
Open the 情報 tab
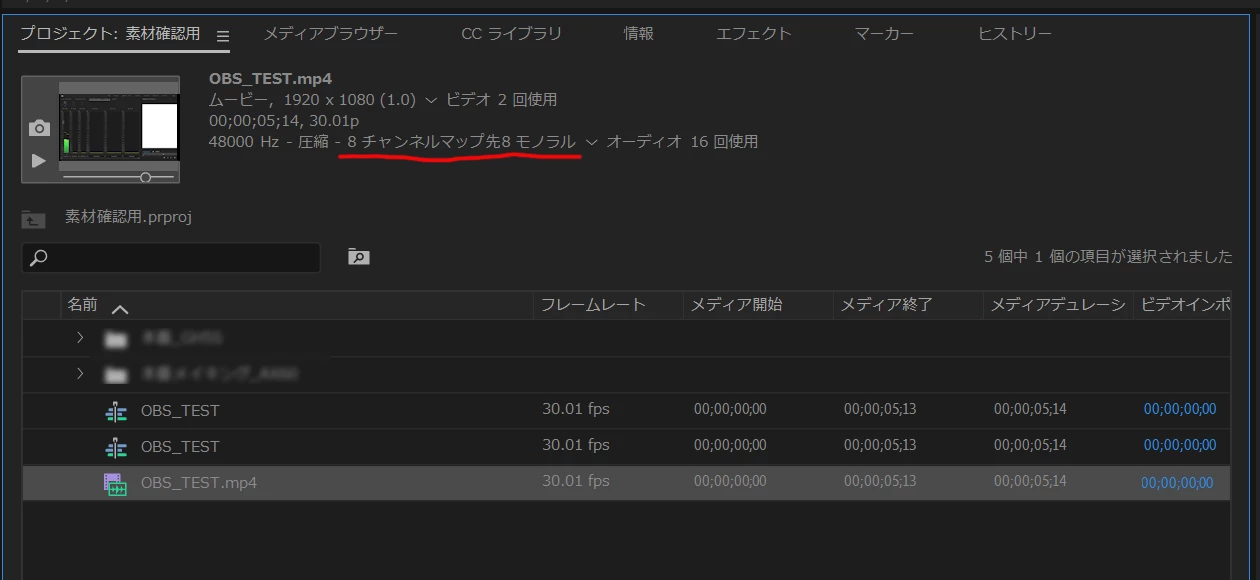(639, 34)
